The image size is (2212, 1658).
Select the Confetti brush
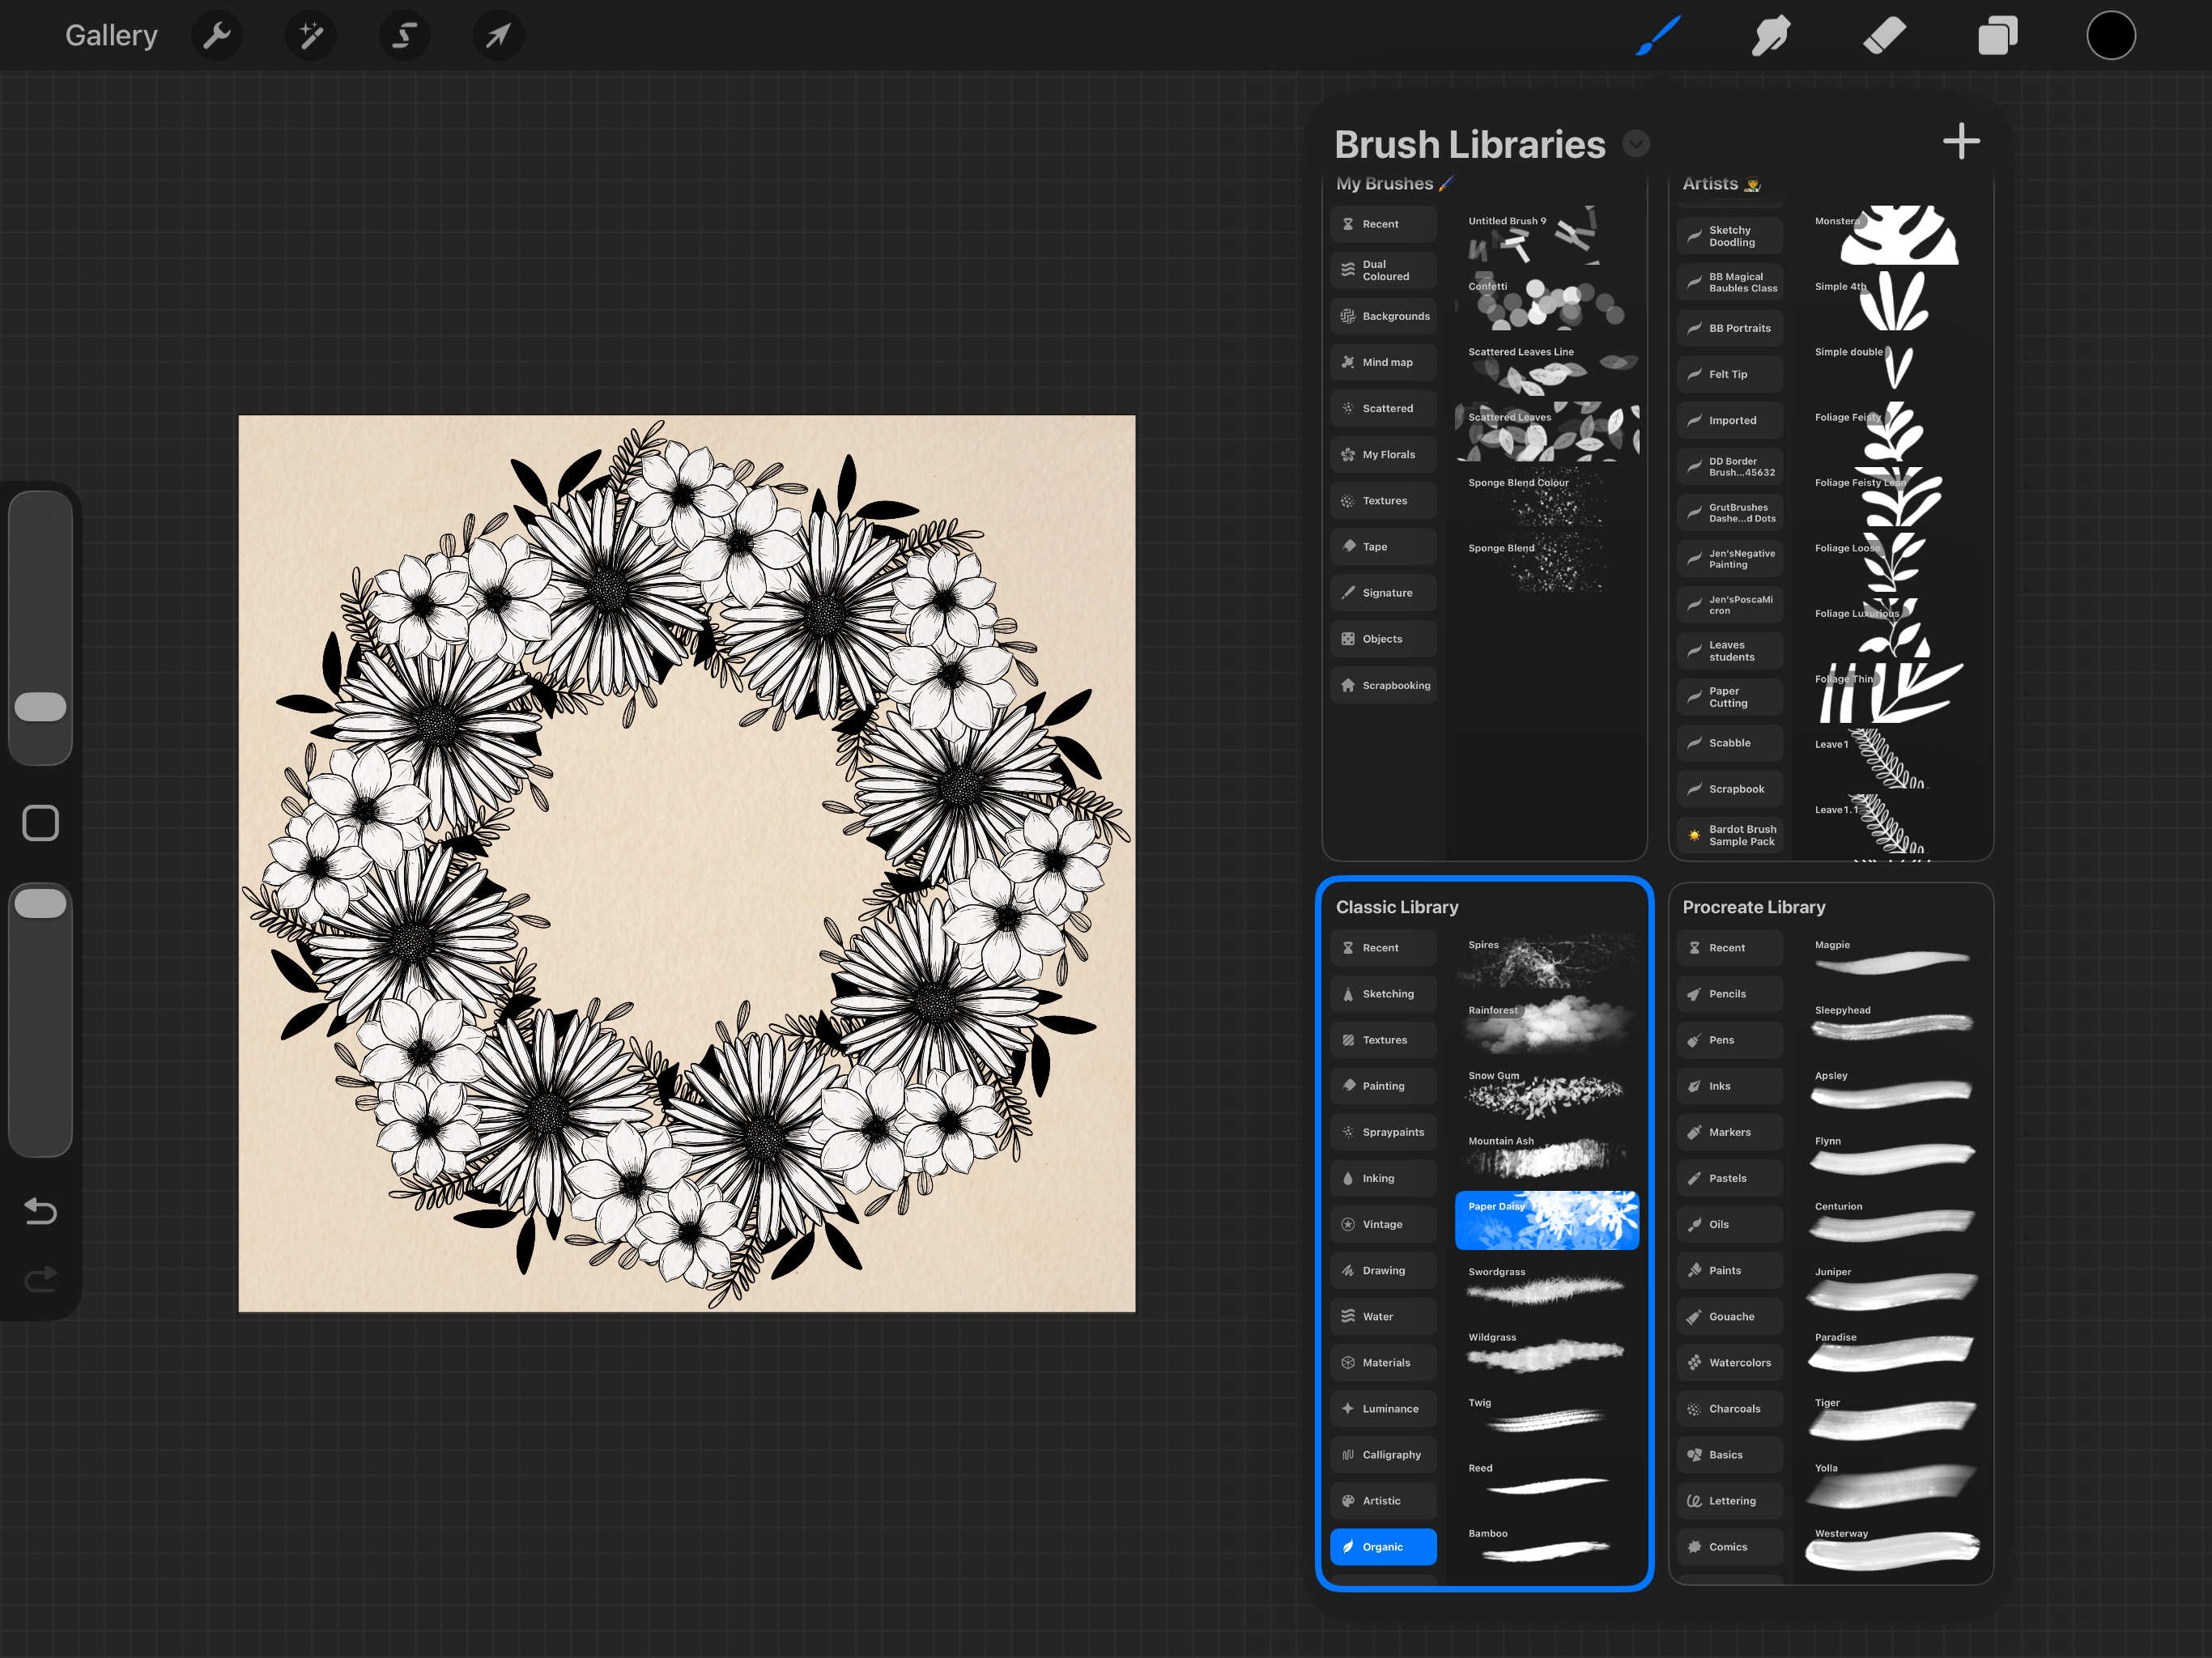tap(1546, 302)
